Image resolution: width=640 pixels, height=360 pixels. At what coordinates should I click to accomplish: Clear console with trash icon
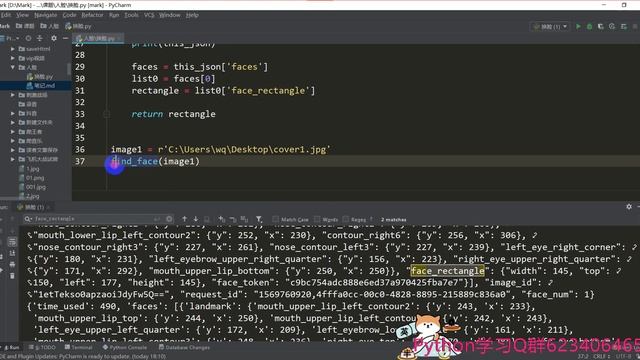[x=12, y=276]
